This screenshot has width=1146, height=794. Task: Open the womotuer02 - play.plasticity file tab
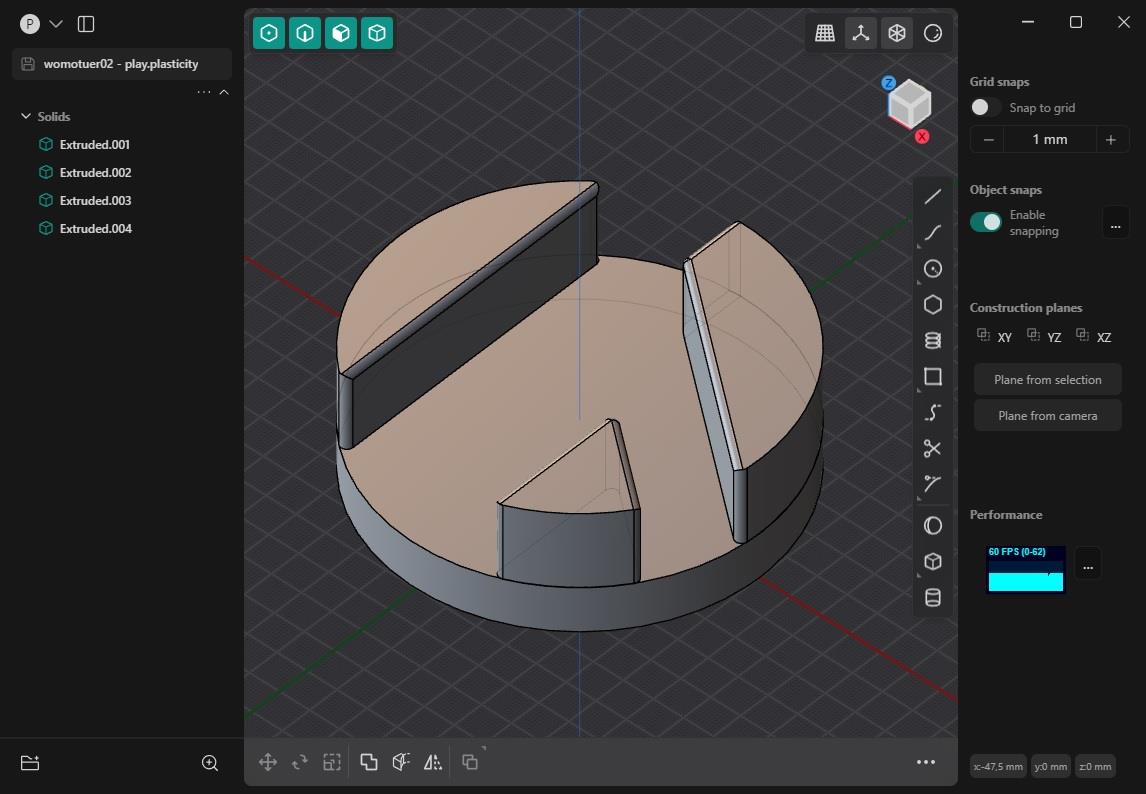pos(121,64)
